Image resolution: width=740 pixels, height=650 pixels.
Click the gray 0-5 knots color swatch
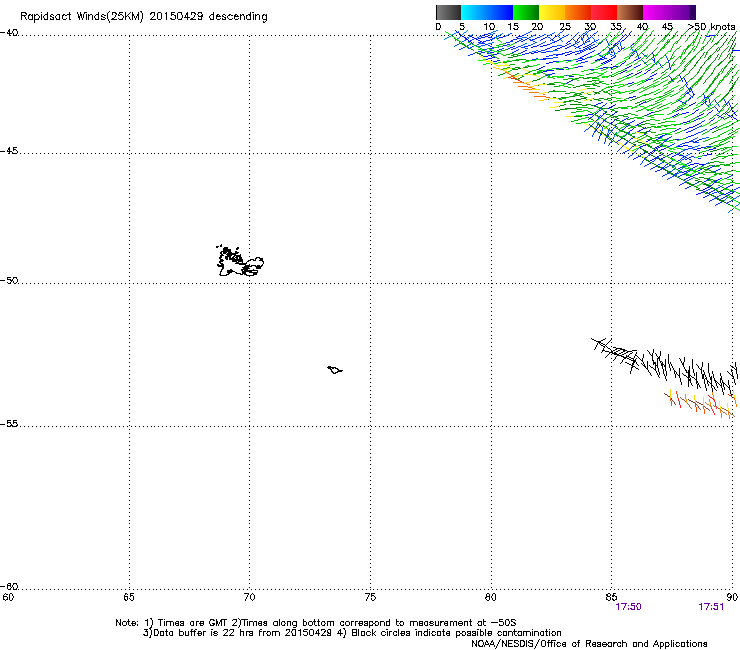[x=448, y=12]
